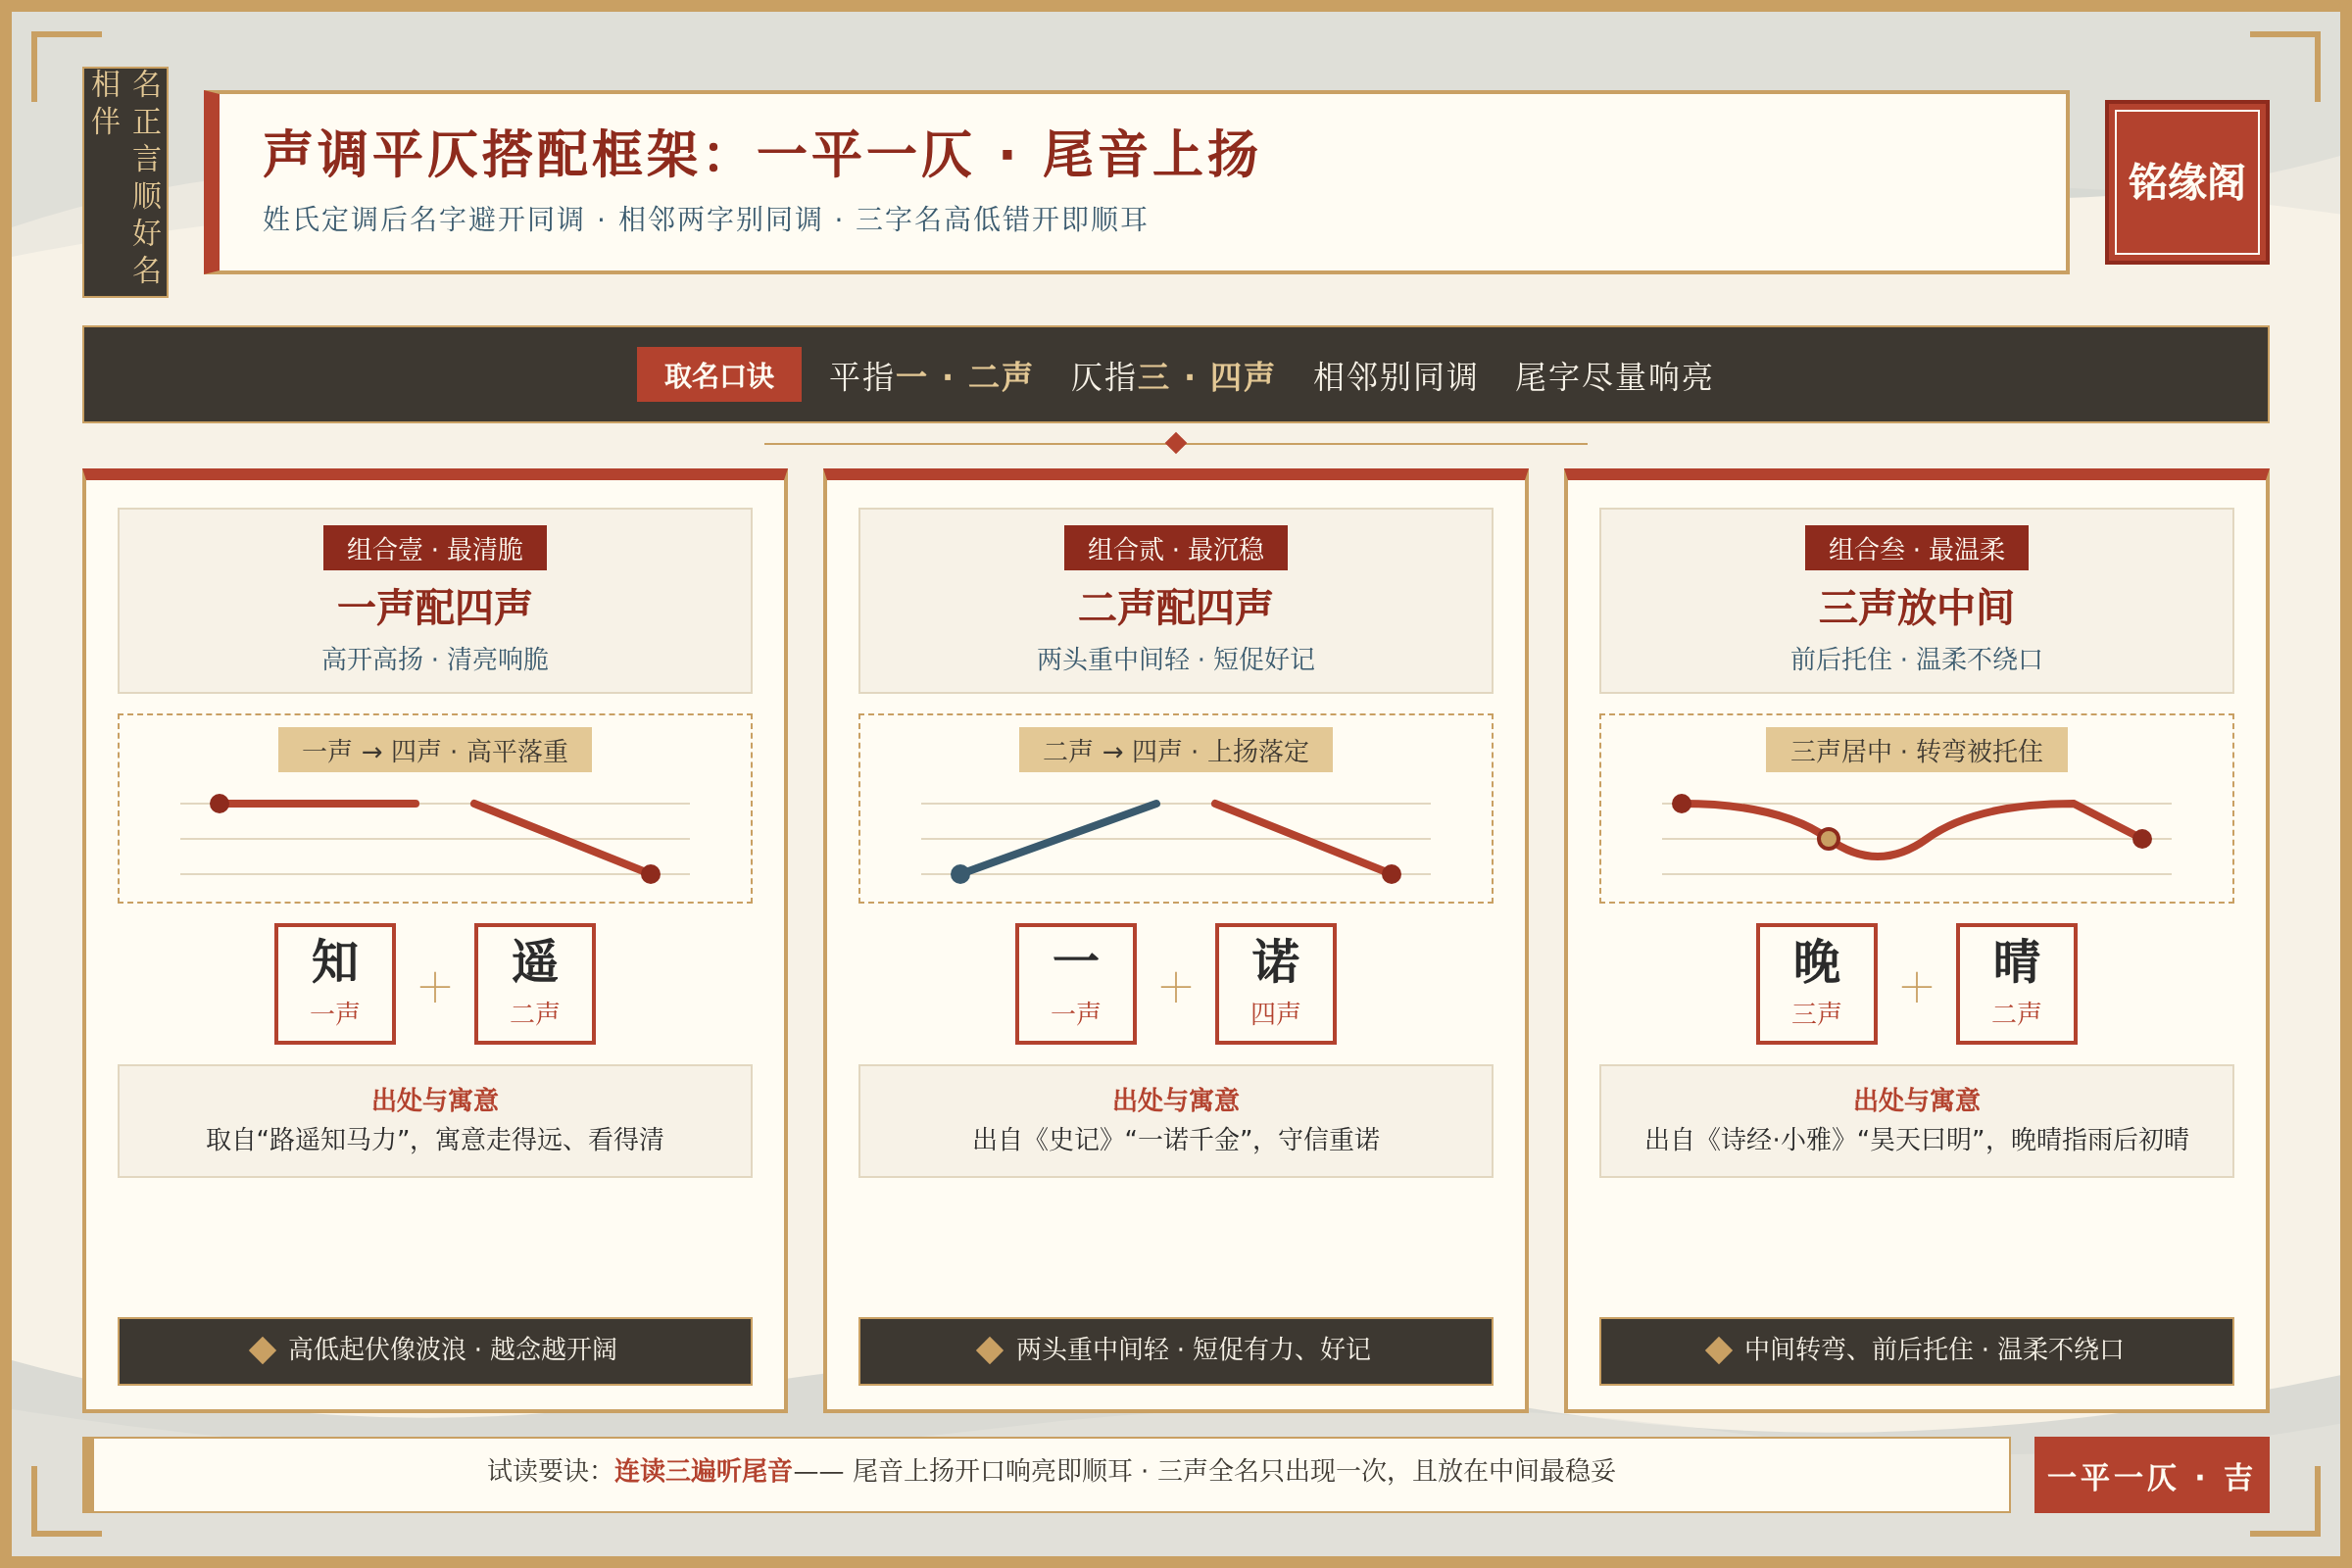This screenshot has width=2352, height=1568.
Task: Select the 晴 character tile
Action: 2017,984
